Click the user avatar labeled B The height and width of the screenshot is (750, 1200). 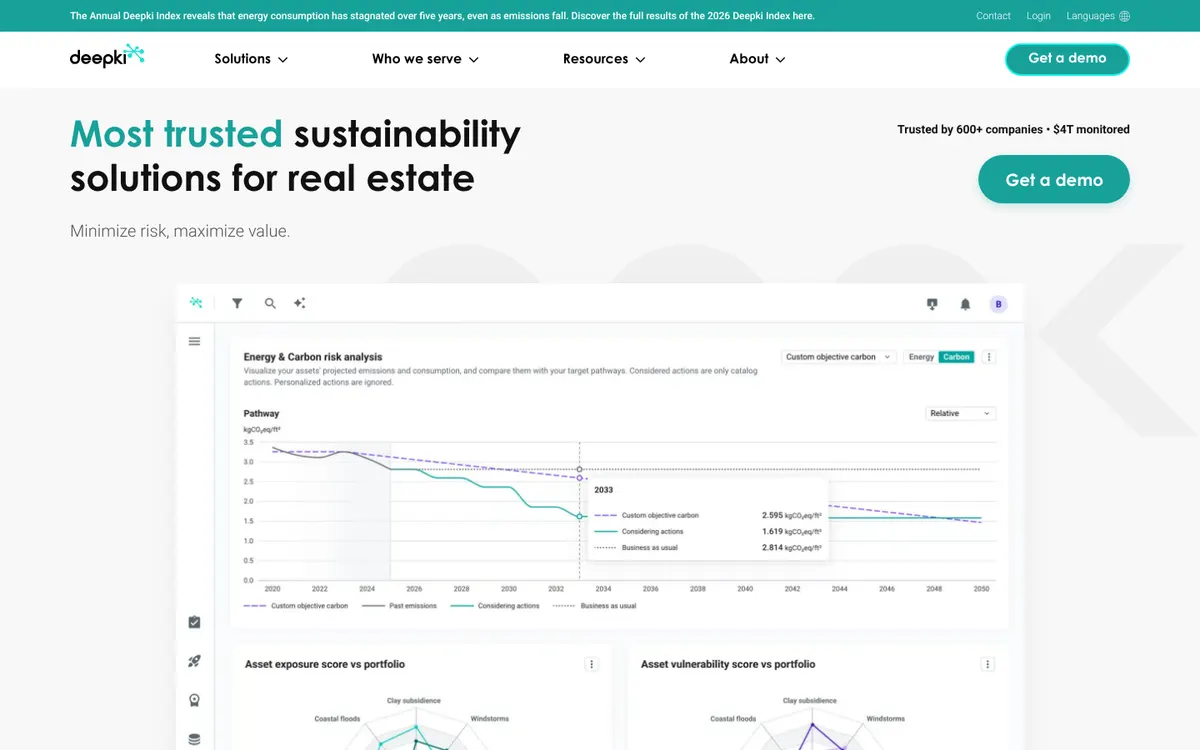click(998, 304)
